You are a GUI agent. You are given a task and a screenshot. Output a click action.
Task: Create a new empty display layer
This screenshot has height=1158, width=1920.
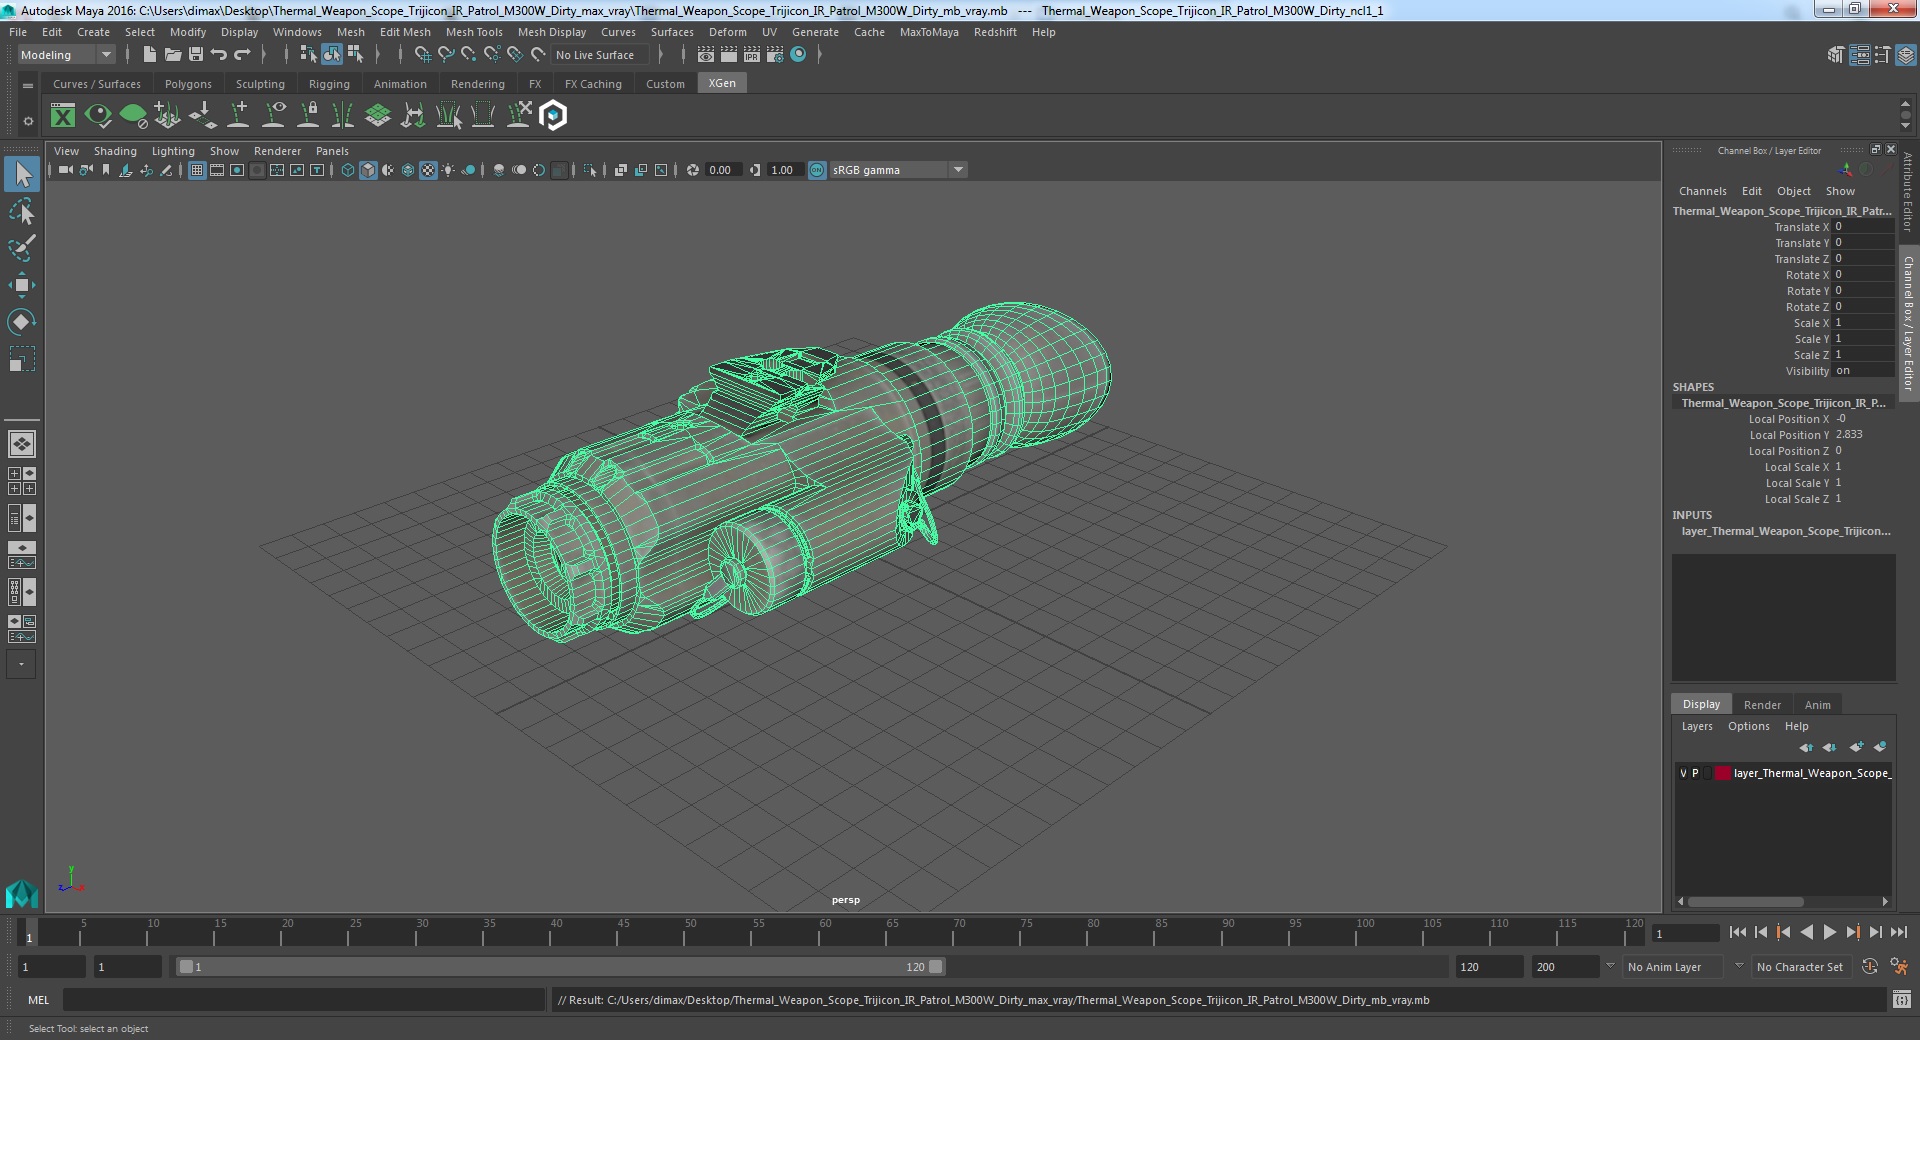(1856, 747)
